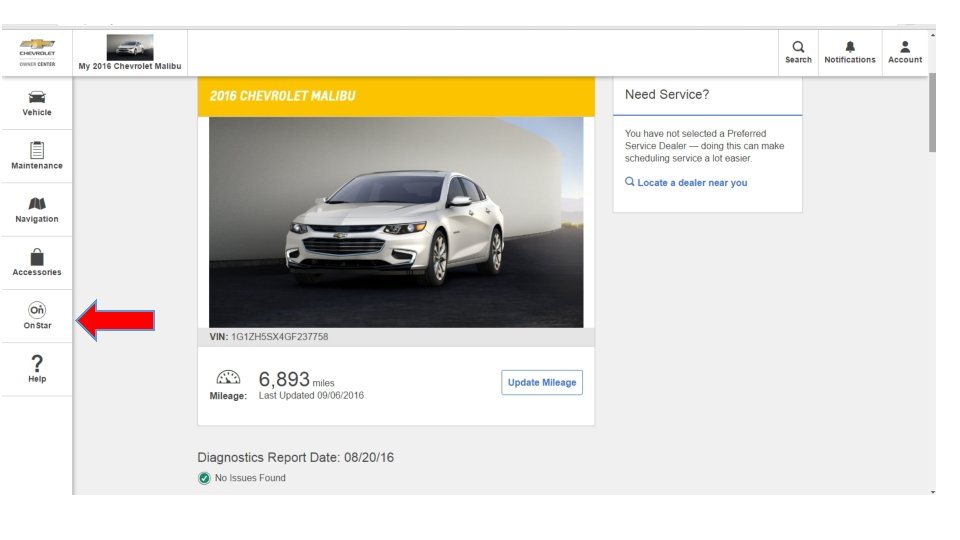Click Locate a dealer near you link
The width and height of the screenshot is (960, 540).
coord(686,182)
